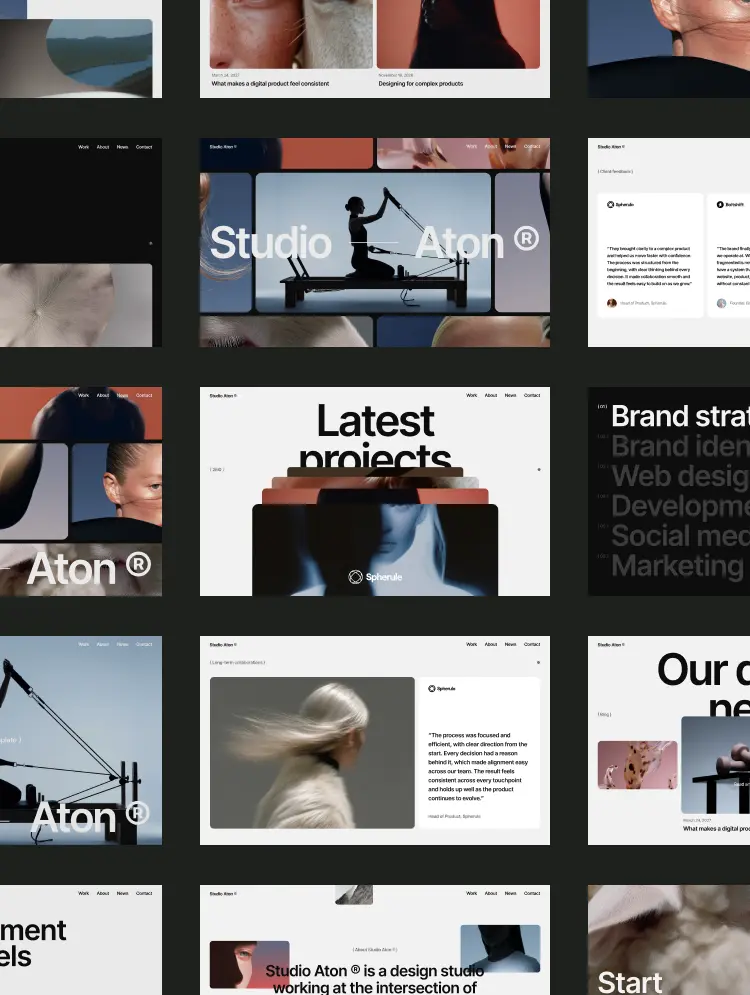Click Contact in the About Studio Aton mockup nav
750x995 pixels.
pyautogui.click(x=532, y=893)
